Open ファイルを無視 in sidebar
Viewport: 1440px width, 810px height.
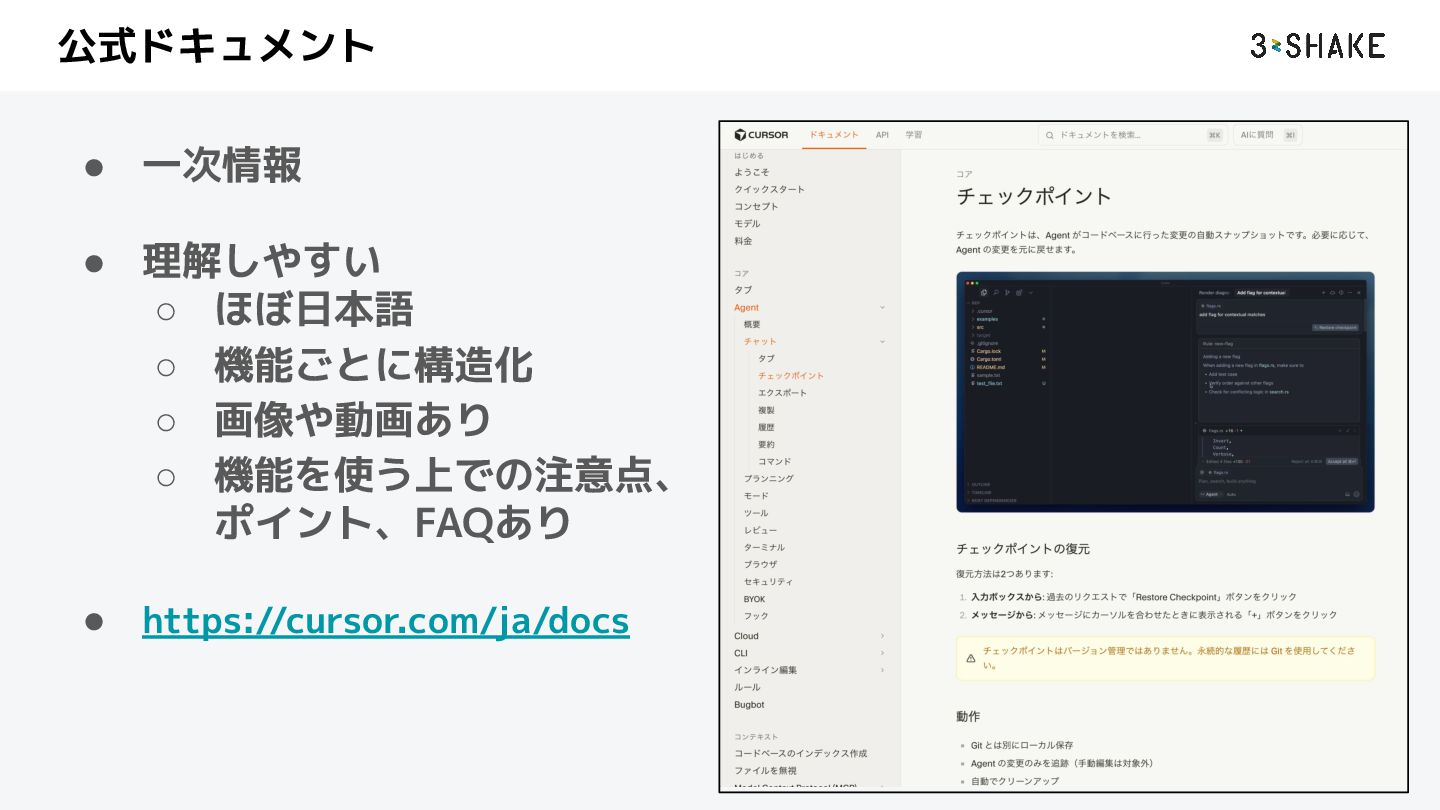tap(766, 770)
